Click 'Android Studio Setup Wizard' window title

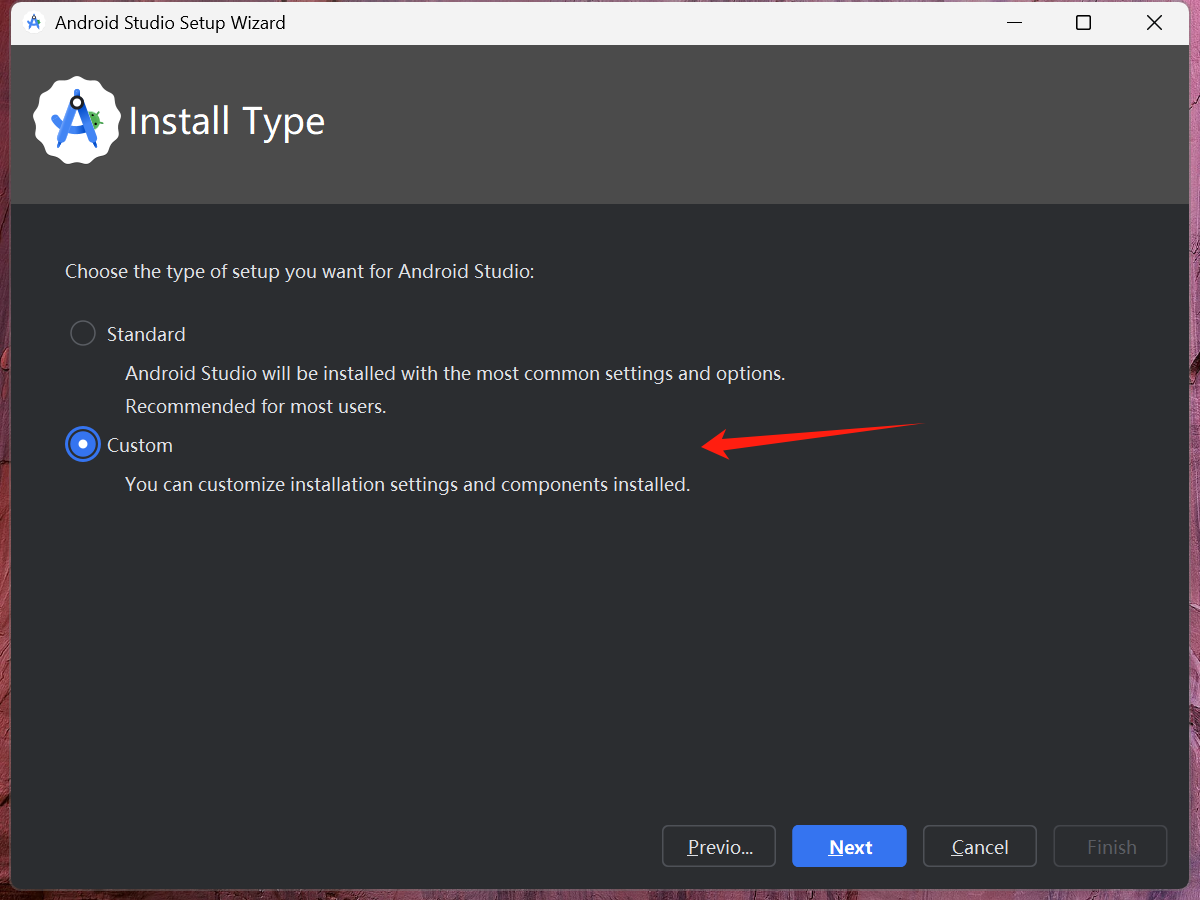170,23
